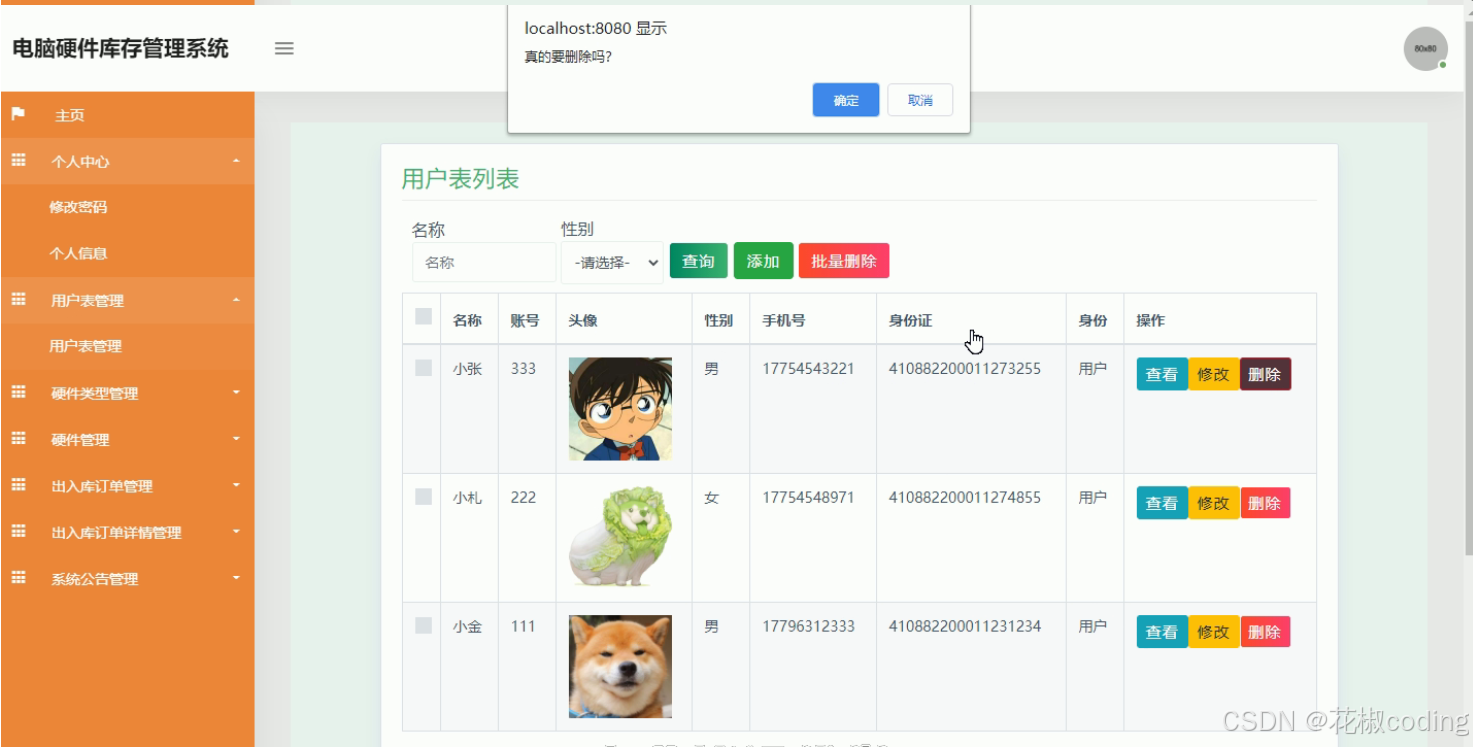Click the 批量删除 button
Screen dimensions: 1473x747
click(x=843, y=260)
